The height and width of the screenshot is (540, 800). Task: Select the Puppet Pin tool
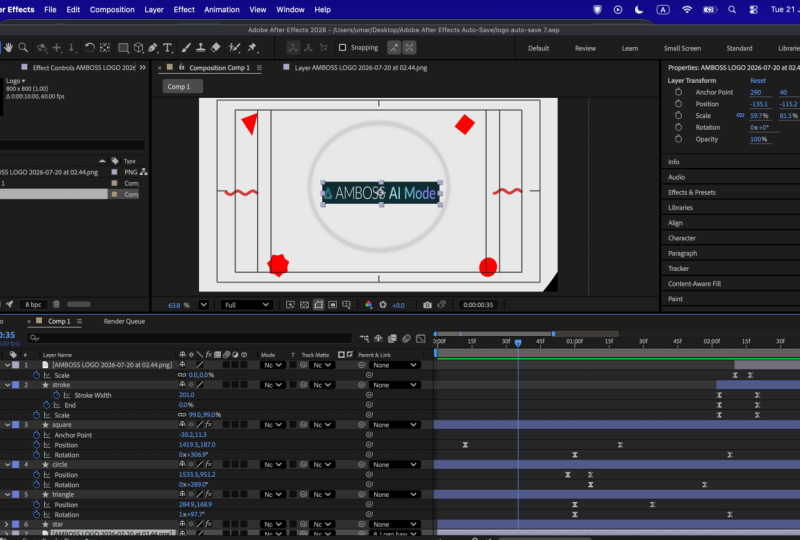[252, 47]
